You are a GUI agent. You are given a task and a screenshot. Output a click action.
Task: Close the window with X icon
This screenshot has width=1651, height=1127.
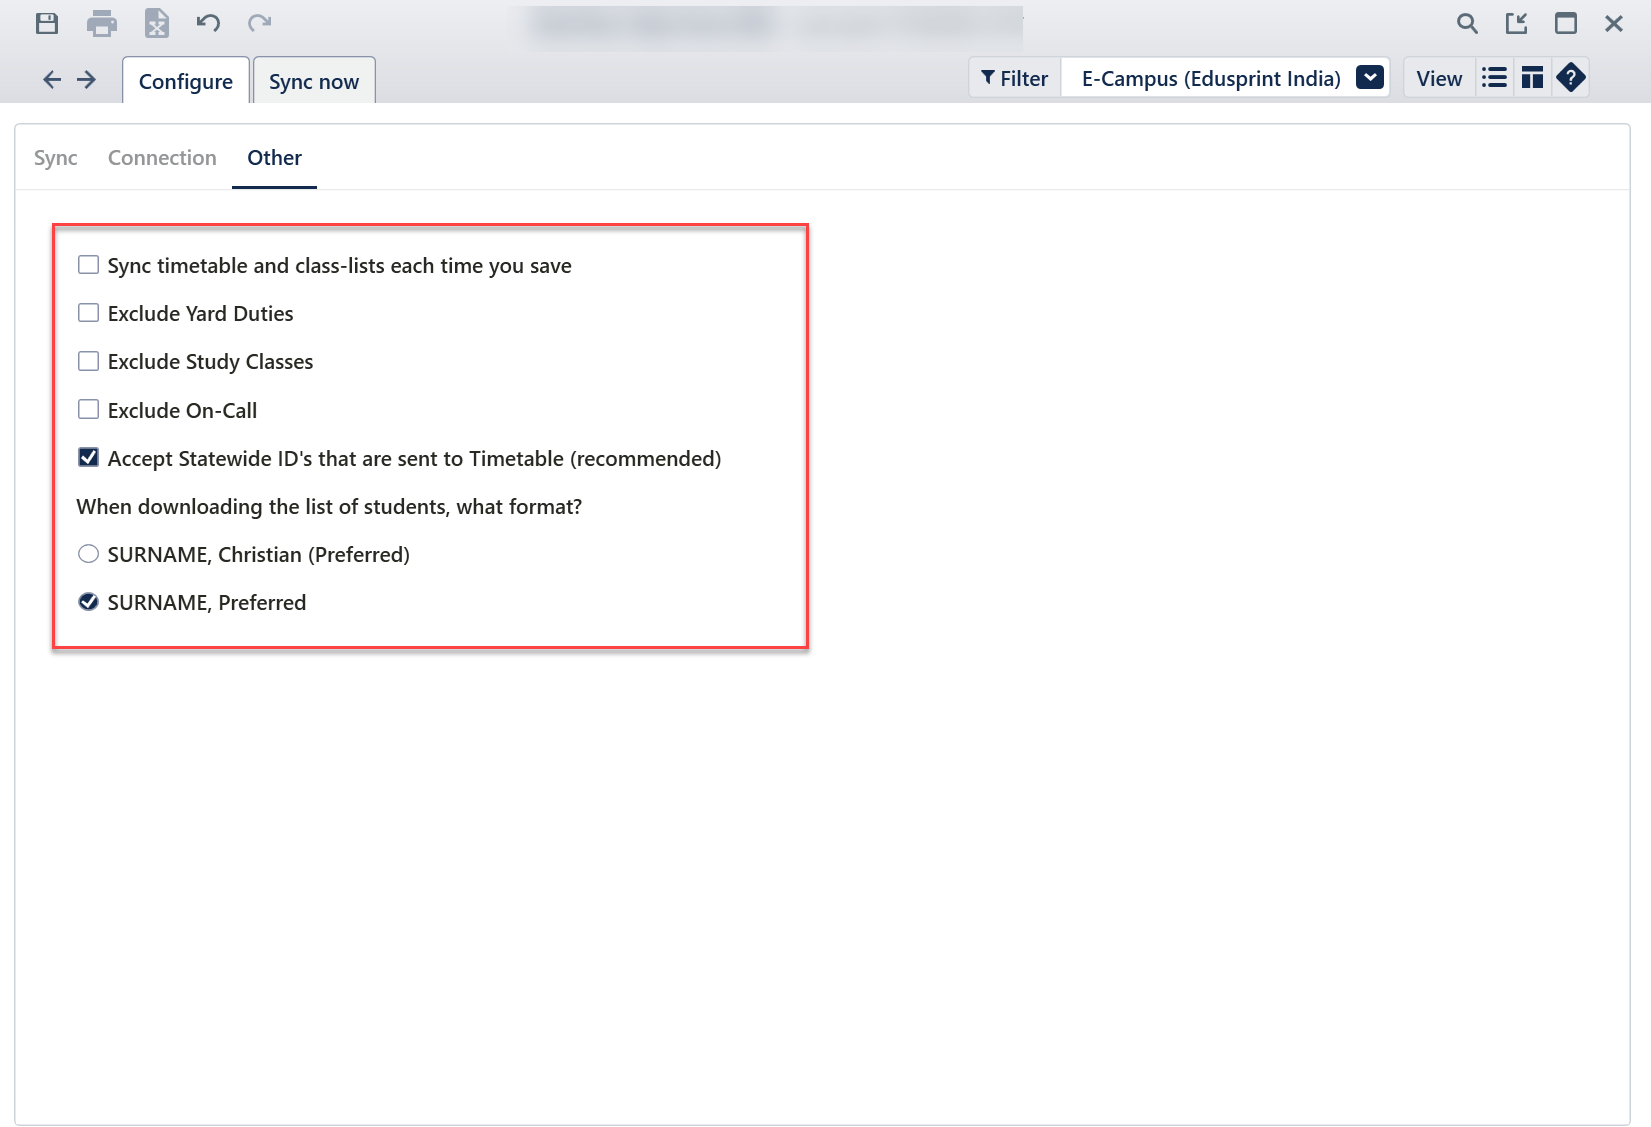(x=1614, y=23)
